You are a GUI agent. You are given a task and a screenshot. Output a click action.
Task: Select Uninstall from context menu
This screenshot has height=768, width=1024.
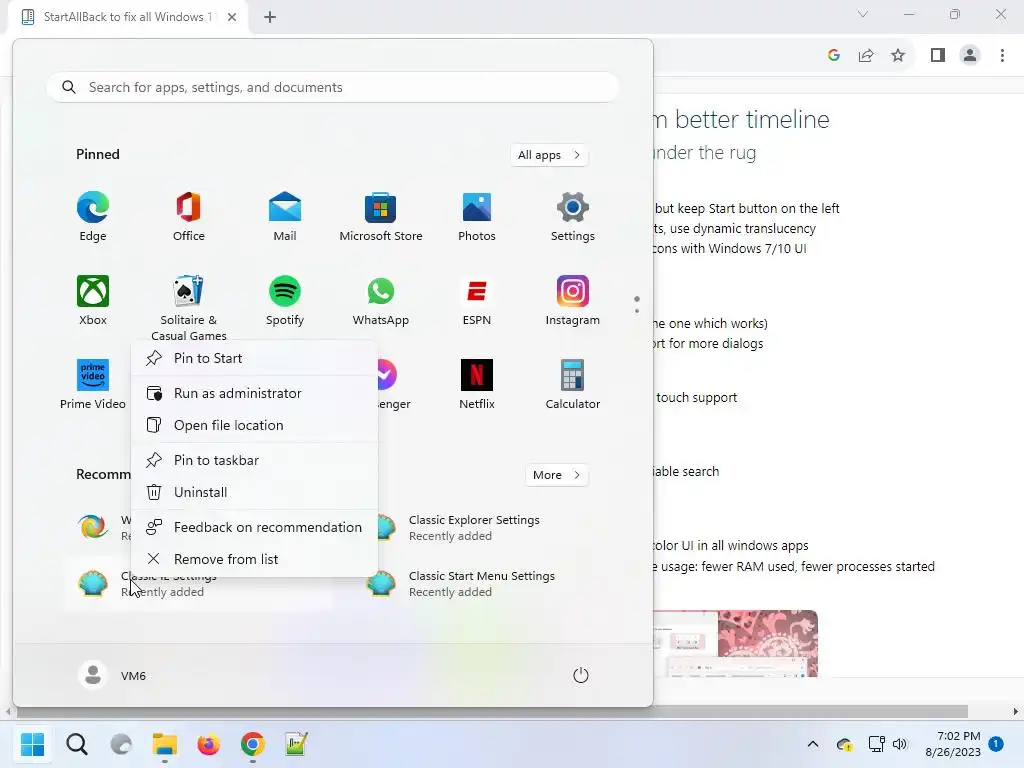[x=255, y=492]
